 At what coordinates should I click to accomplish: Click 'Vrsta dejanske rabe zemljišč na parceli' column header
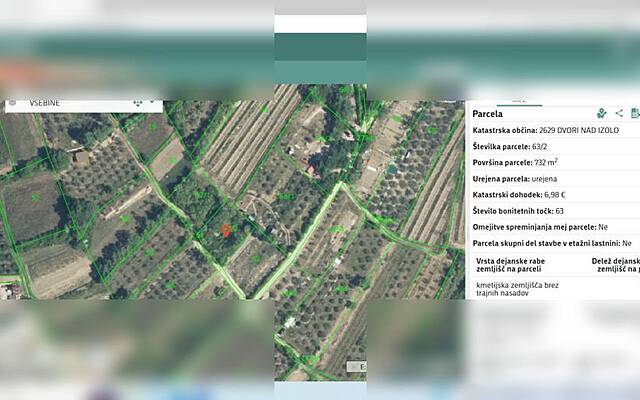coord(510,265)
